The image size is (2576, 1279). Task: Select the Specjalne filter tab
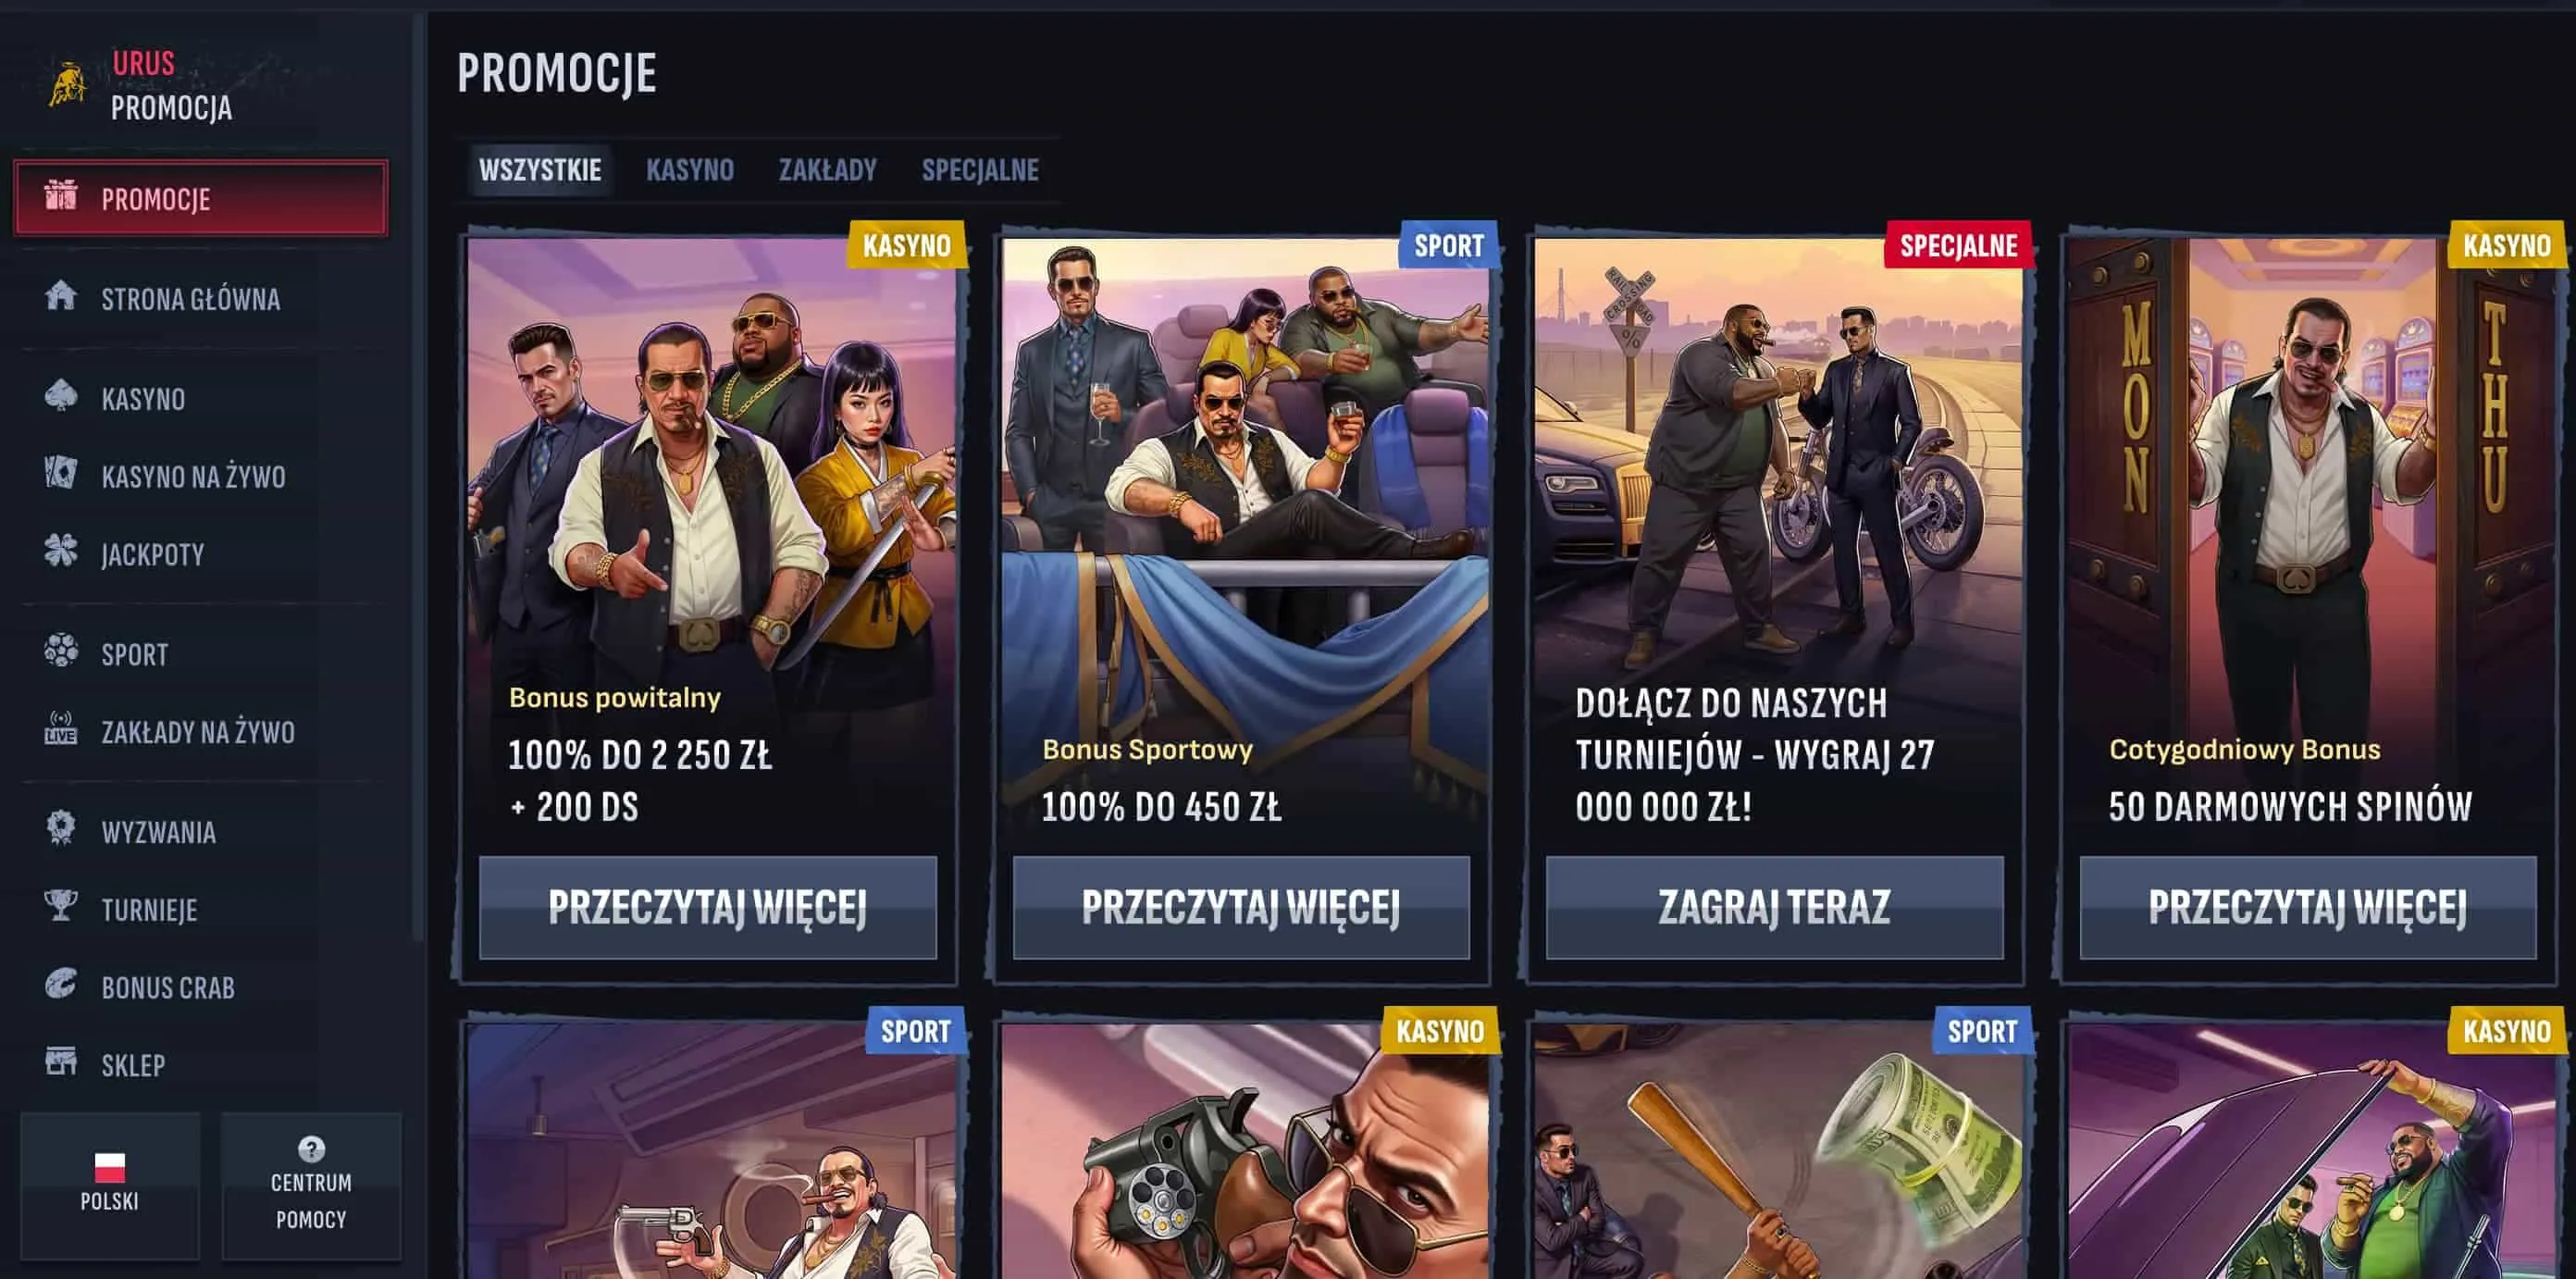point(980,170)
